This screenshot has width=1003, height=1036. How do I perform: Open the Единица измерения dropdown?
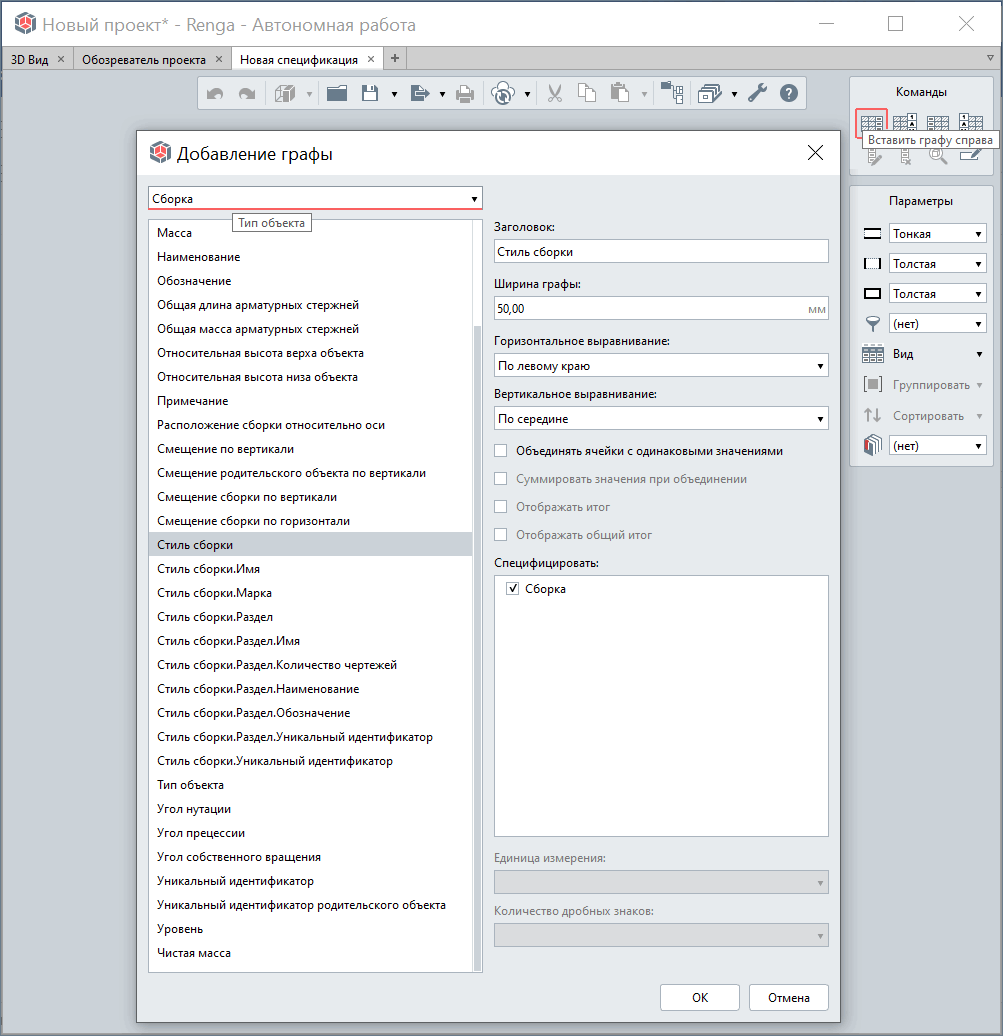tap(661, 882)
